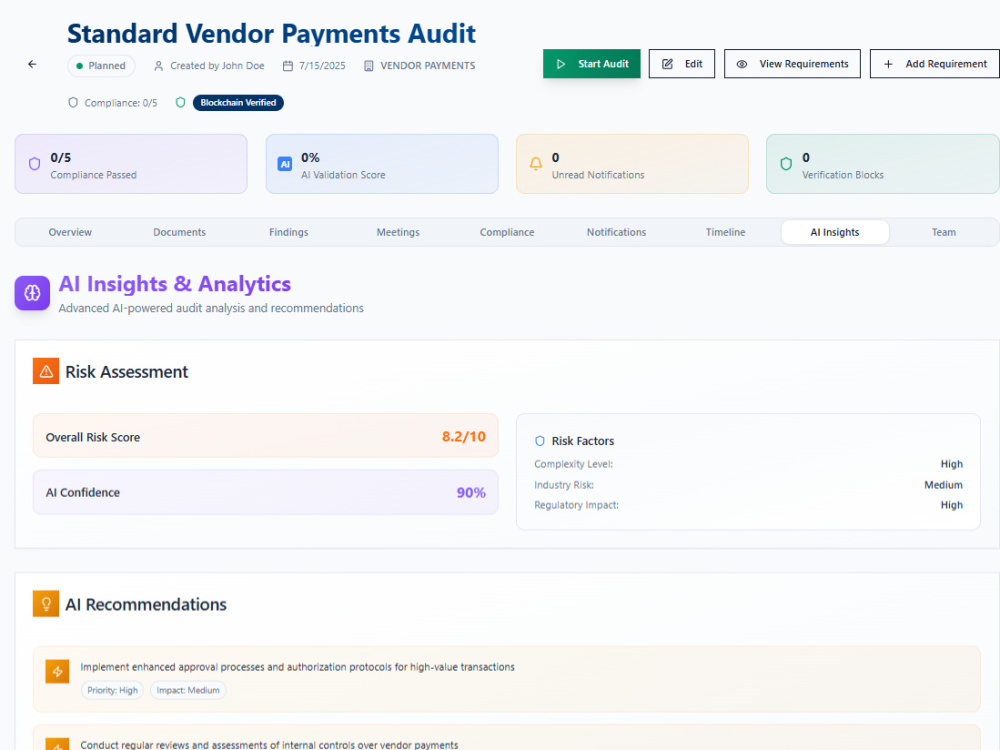The height and width of the screenshot is (750, 1000).
Task: Click the Blockchain Verified badge
Action: [x=238, y=103]
